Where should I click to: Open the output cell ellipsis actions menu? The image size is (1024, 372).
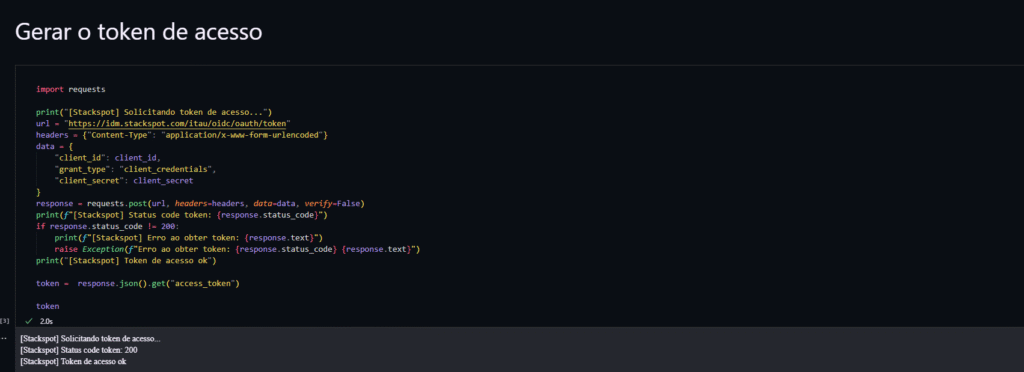click(x=5, y=338)
